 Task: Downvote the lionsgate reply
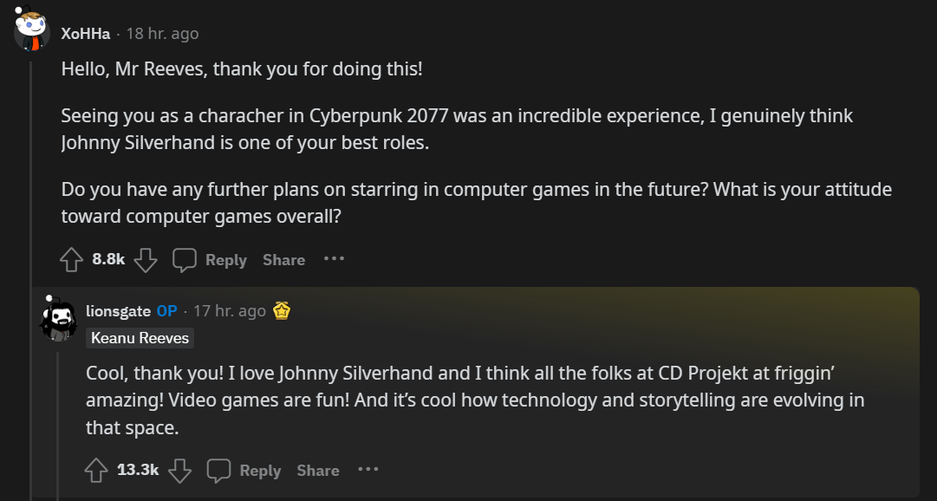(x=180, y=470)
